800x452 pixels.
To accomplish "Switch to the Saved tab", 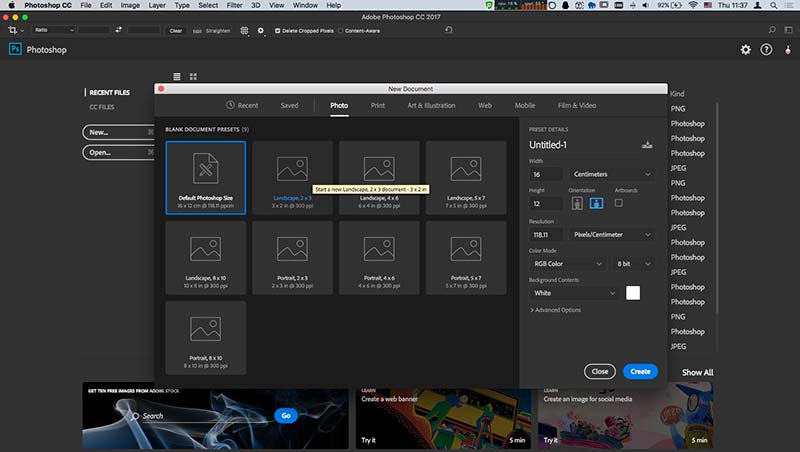I will click(289, 105).
